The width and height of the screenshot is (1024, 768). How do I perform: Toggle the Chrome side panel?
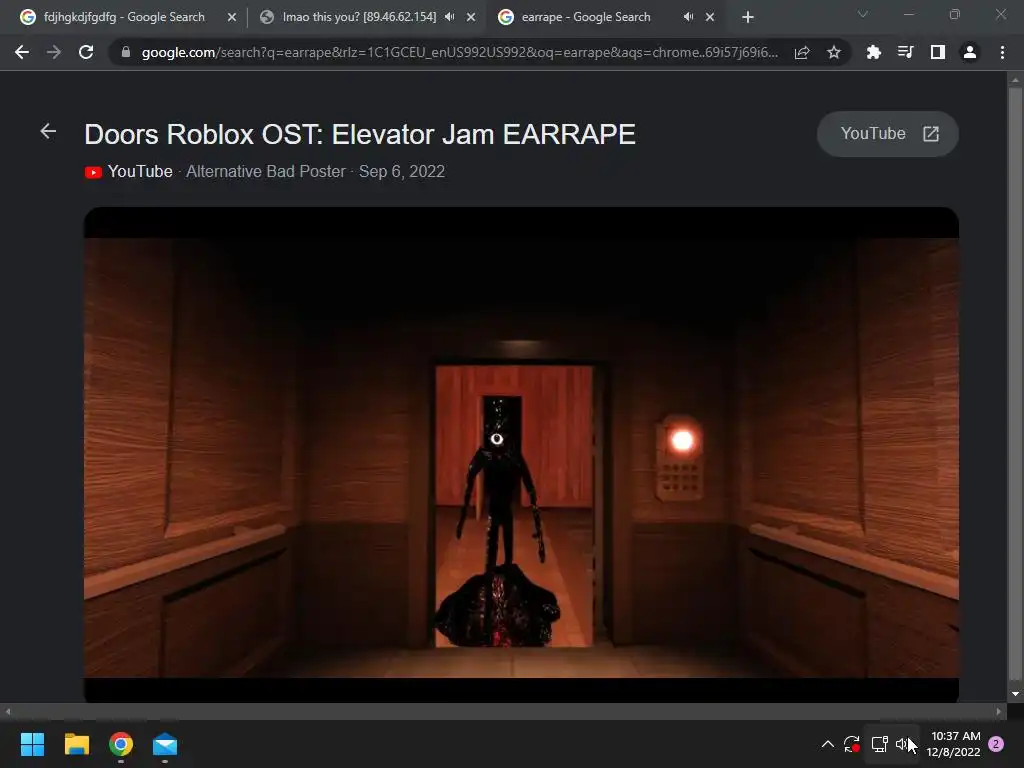pos(938,52)
